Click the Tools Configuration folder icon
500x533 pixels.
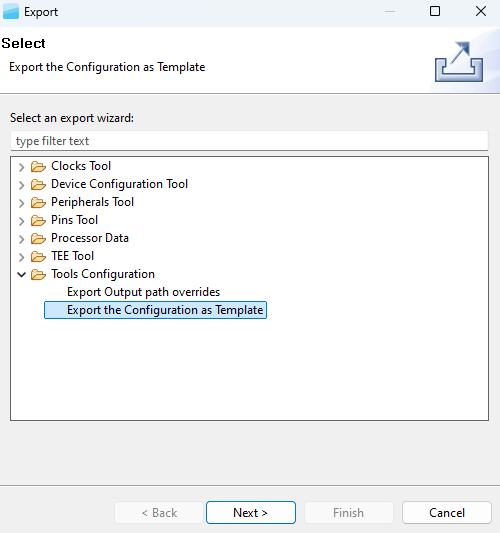click(x=38, y=275)
